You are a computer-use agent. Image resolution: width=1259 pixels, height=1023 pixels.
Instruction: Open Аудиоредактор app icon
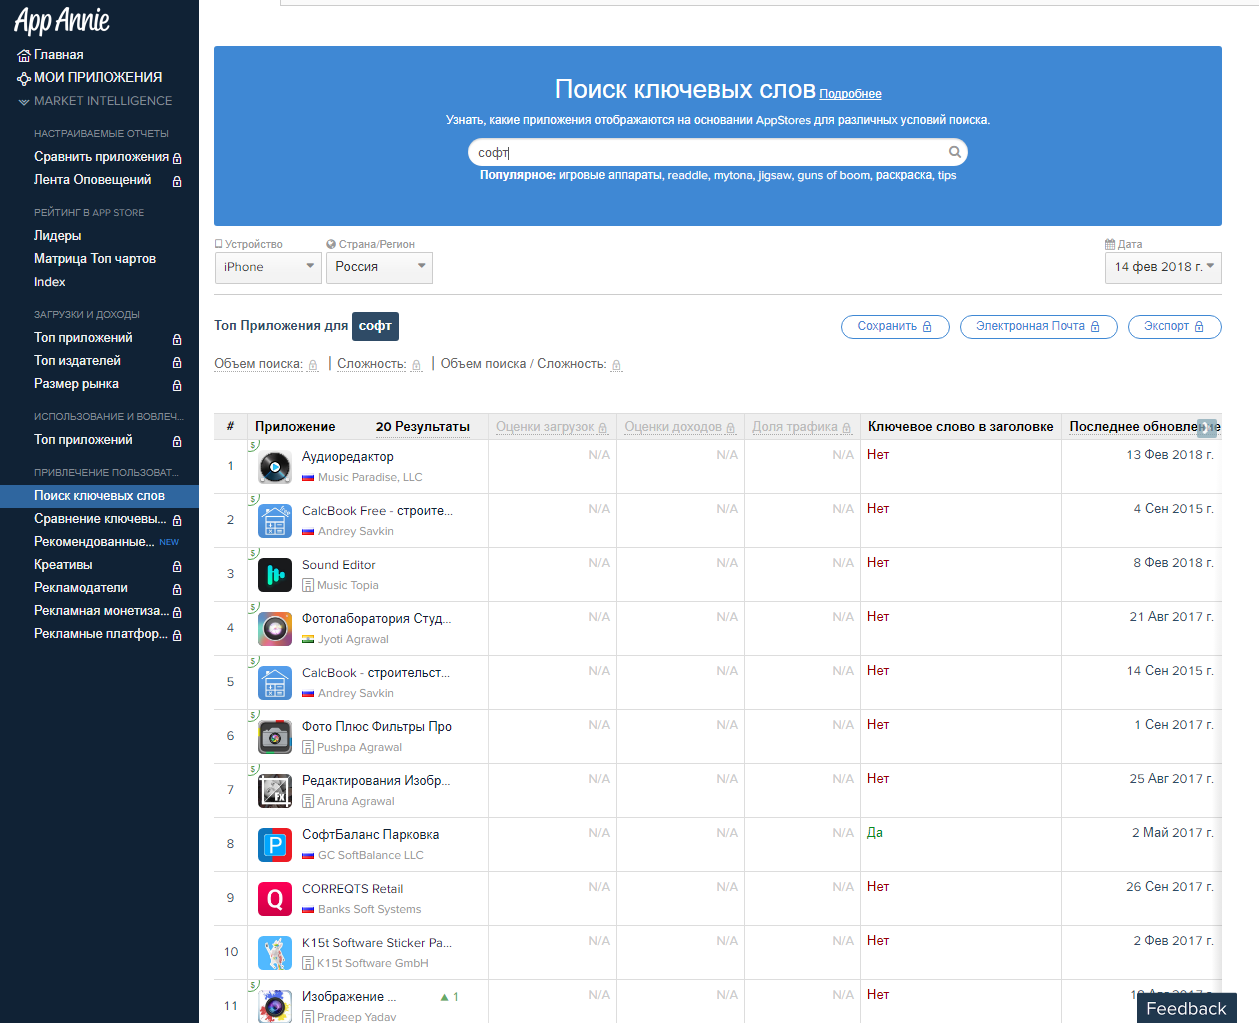point(275,467)
